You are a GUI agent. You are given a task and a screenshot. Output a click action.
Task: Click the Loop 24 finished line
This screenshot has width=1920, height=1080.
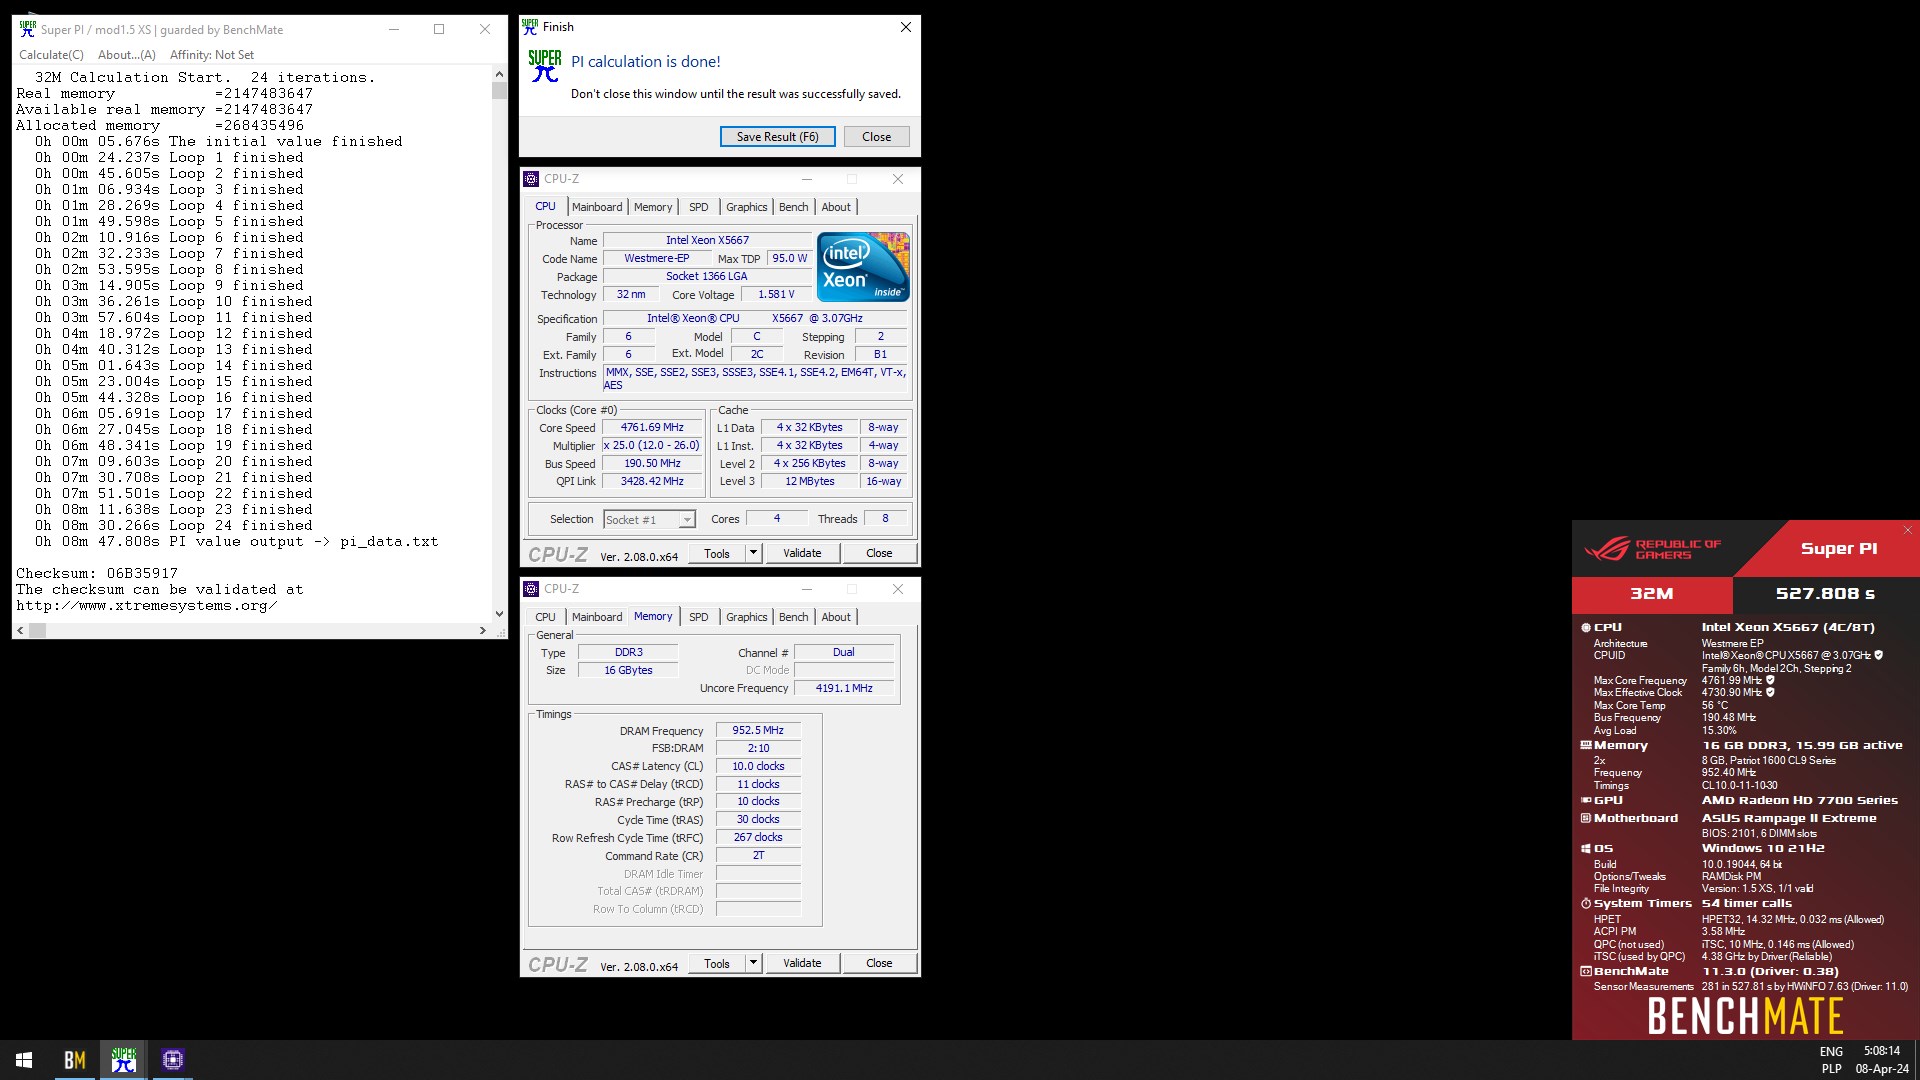click(x=174, y=526)
